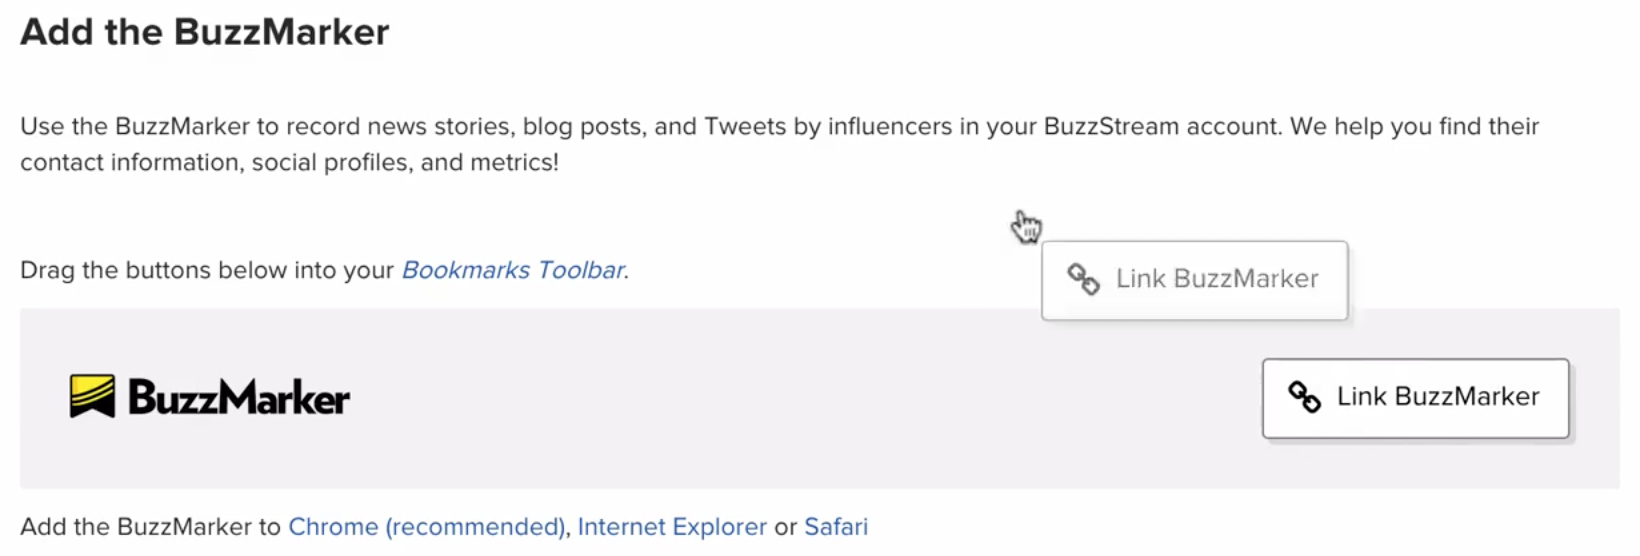Follow the Internet Explorer link
This screenshot has height=556, width=1640.
tap(672, 527)
